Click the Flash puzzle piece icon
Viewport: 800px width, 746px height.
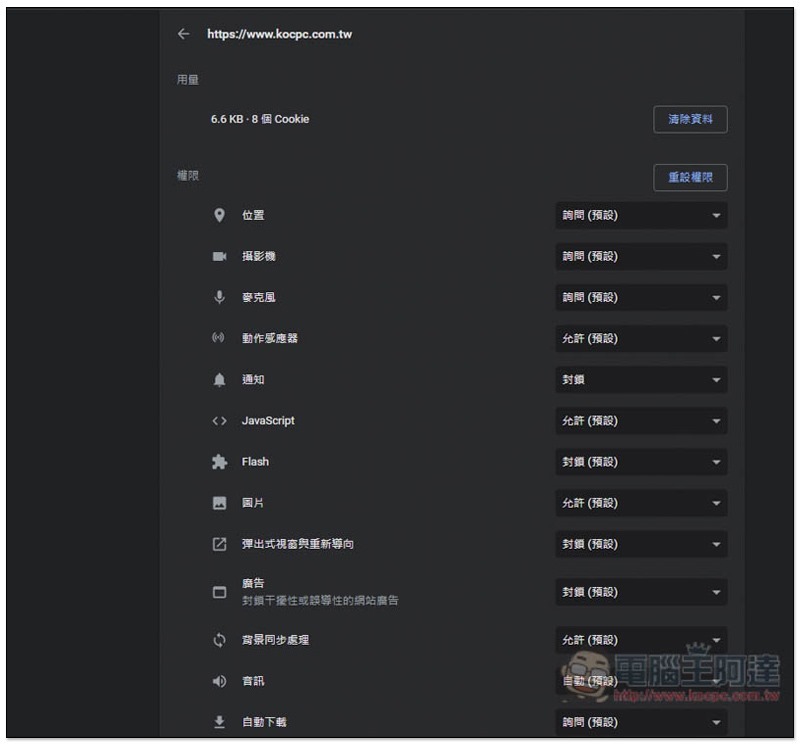click(219, 462)
